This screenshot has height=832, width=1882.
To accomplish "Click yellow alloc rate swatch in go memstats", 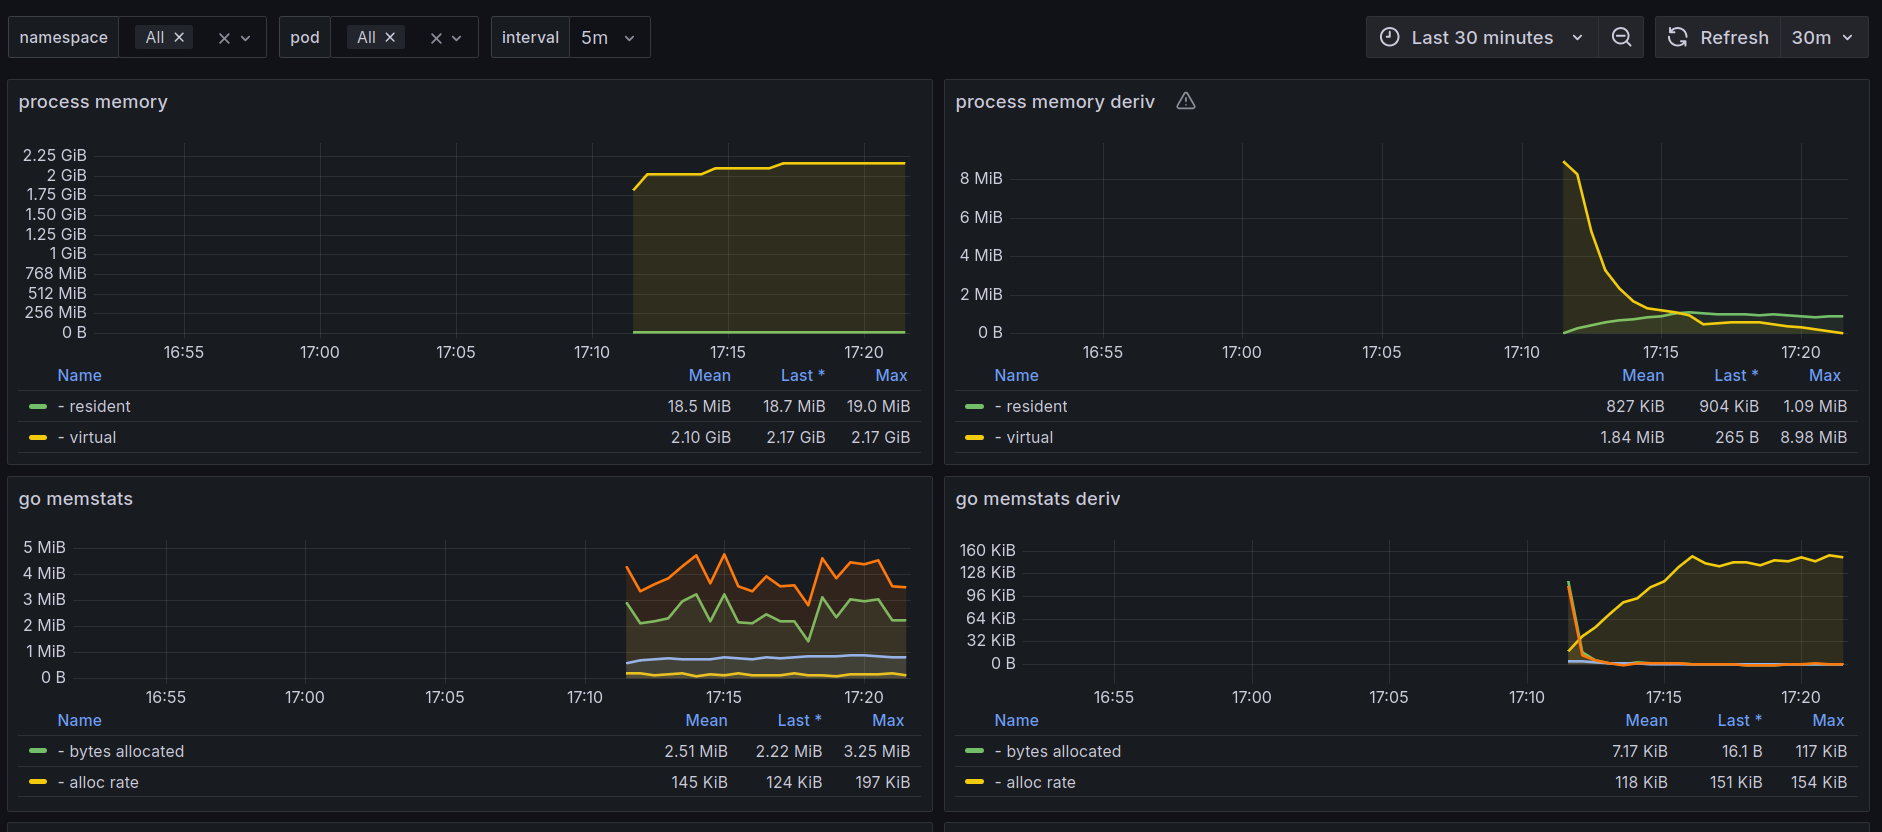I will (x=38, y=782).
